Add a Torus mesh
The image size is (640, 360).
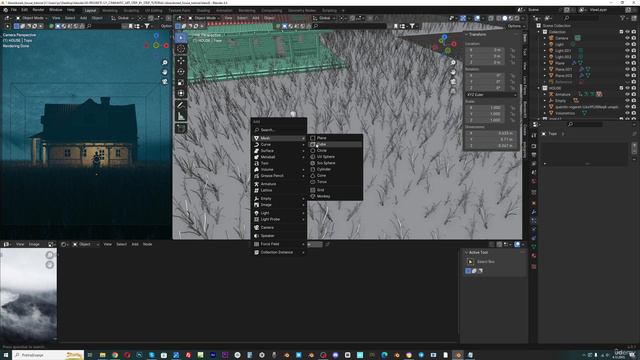[x=335, y=182]
